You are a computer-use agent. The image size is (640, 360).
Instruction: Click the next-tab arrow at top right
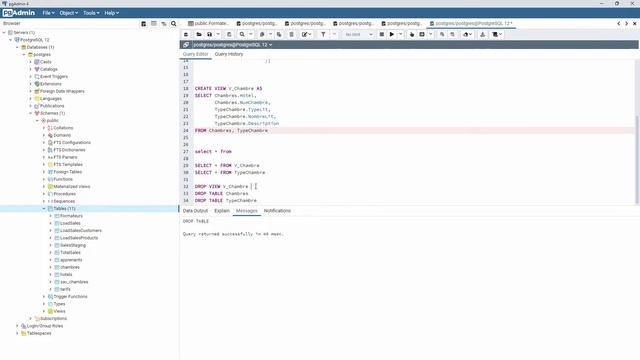coord(627,24)
